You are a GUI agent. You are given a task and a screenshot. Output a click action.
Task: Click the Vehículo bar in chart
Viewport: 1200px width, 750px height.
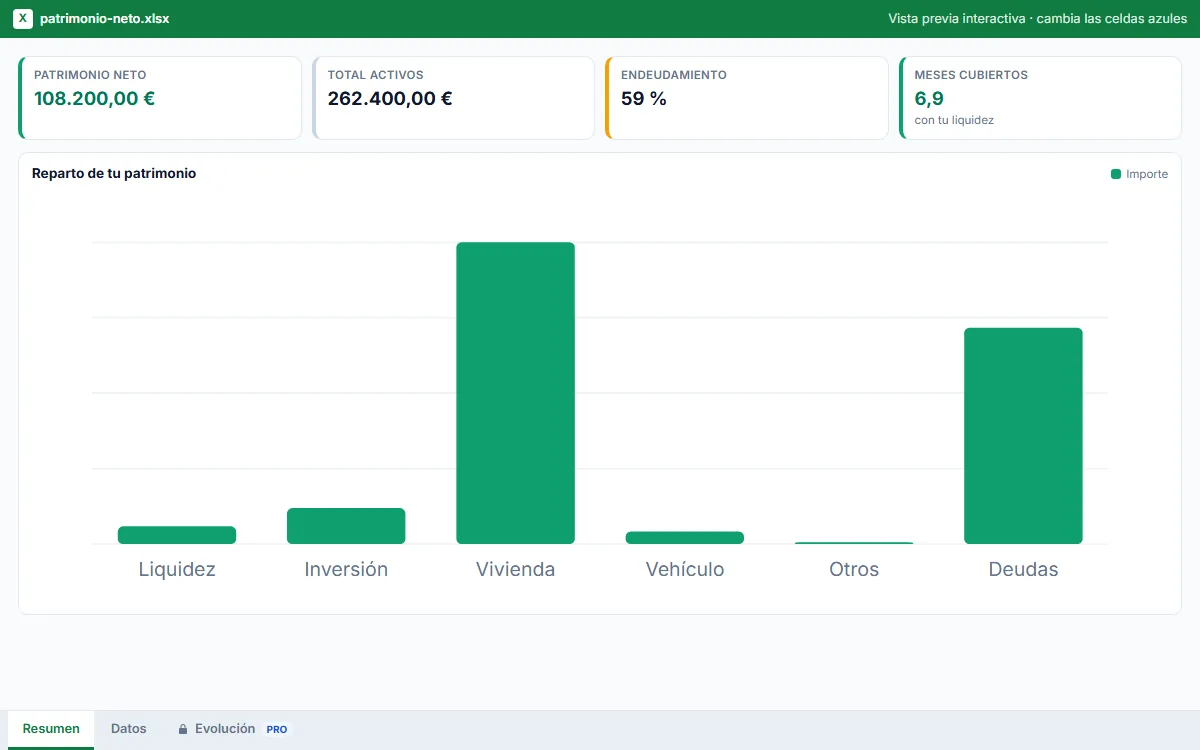pyautogui.click(x=685, y=538)
